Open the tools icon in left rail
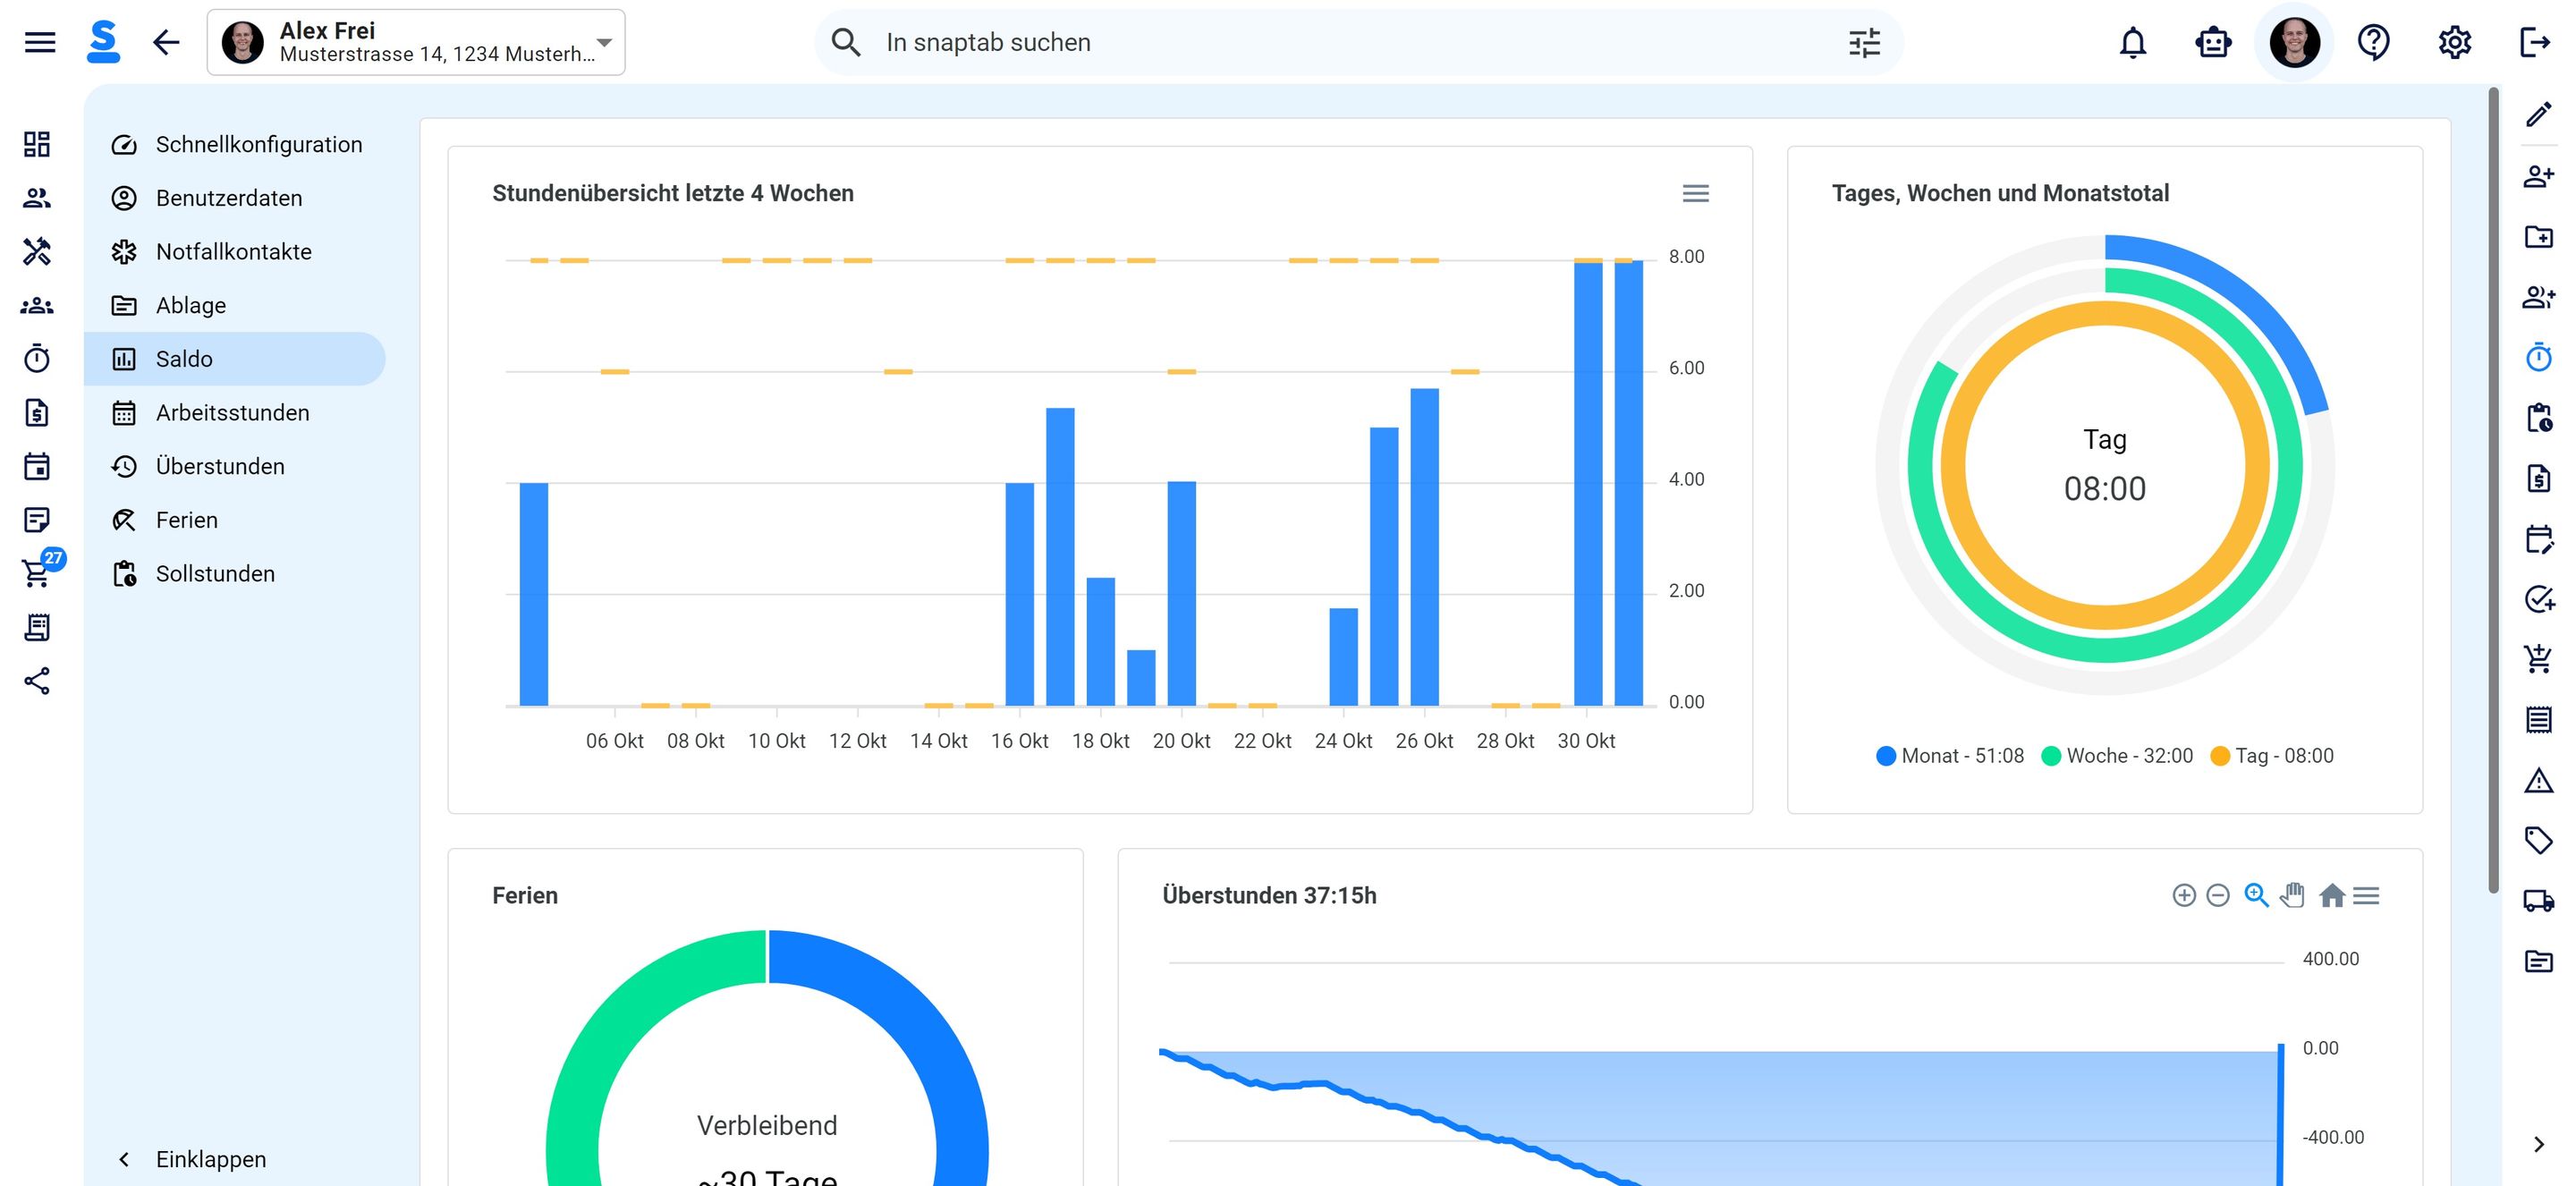 [37, 251]
